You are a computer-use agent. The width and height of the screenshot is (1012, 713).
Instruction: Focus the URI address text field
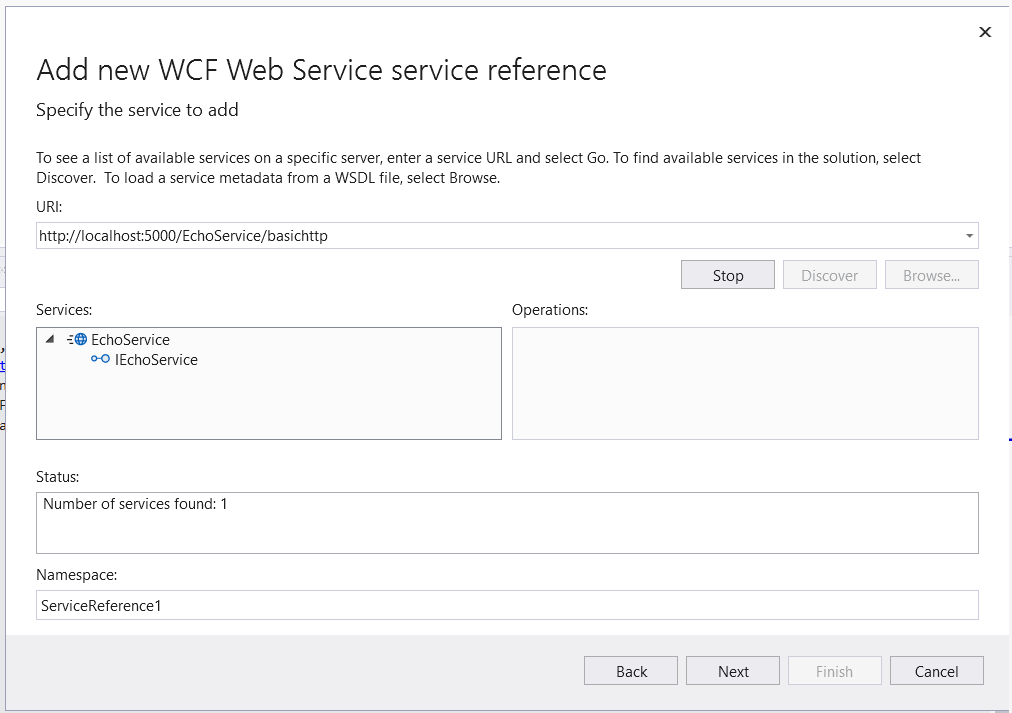(x=480, y=236)
